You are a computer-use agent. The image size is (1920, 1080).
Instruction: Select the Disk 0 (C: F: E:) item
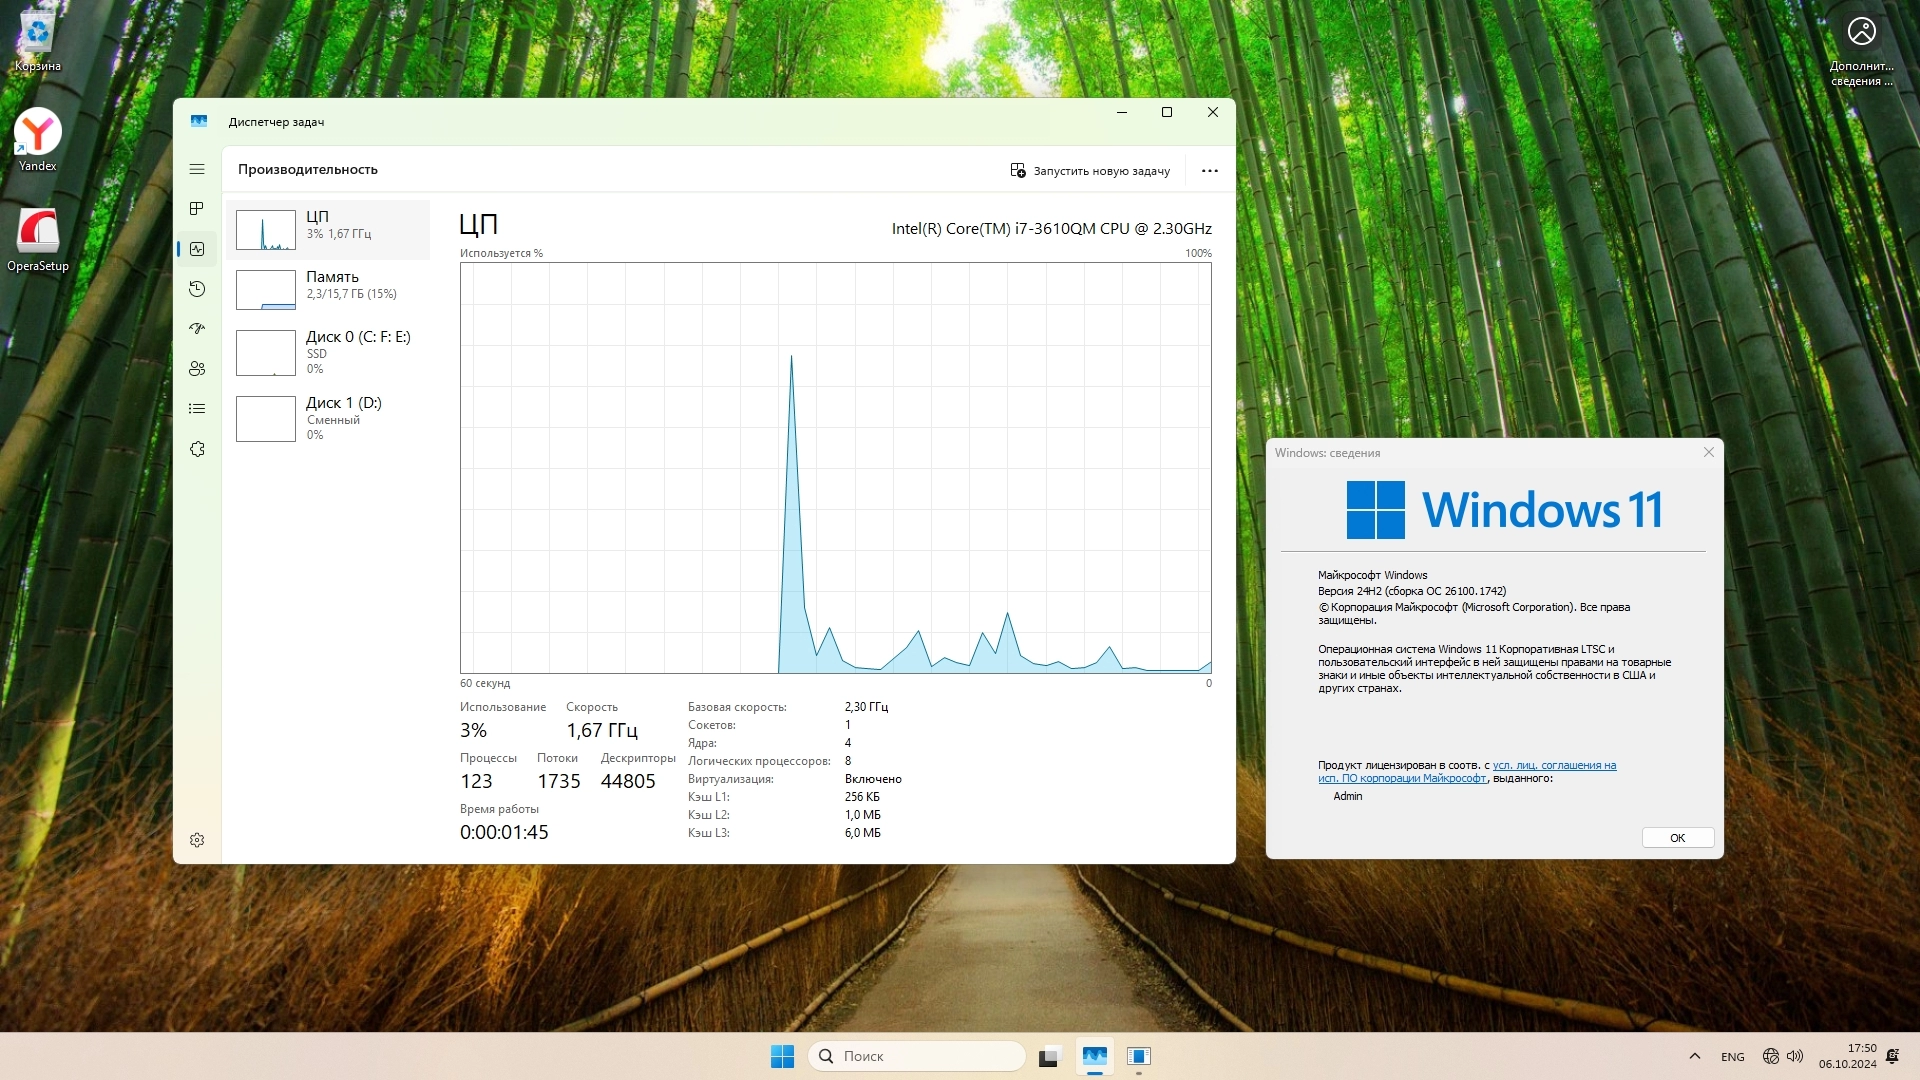point(328,352)
